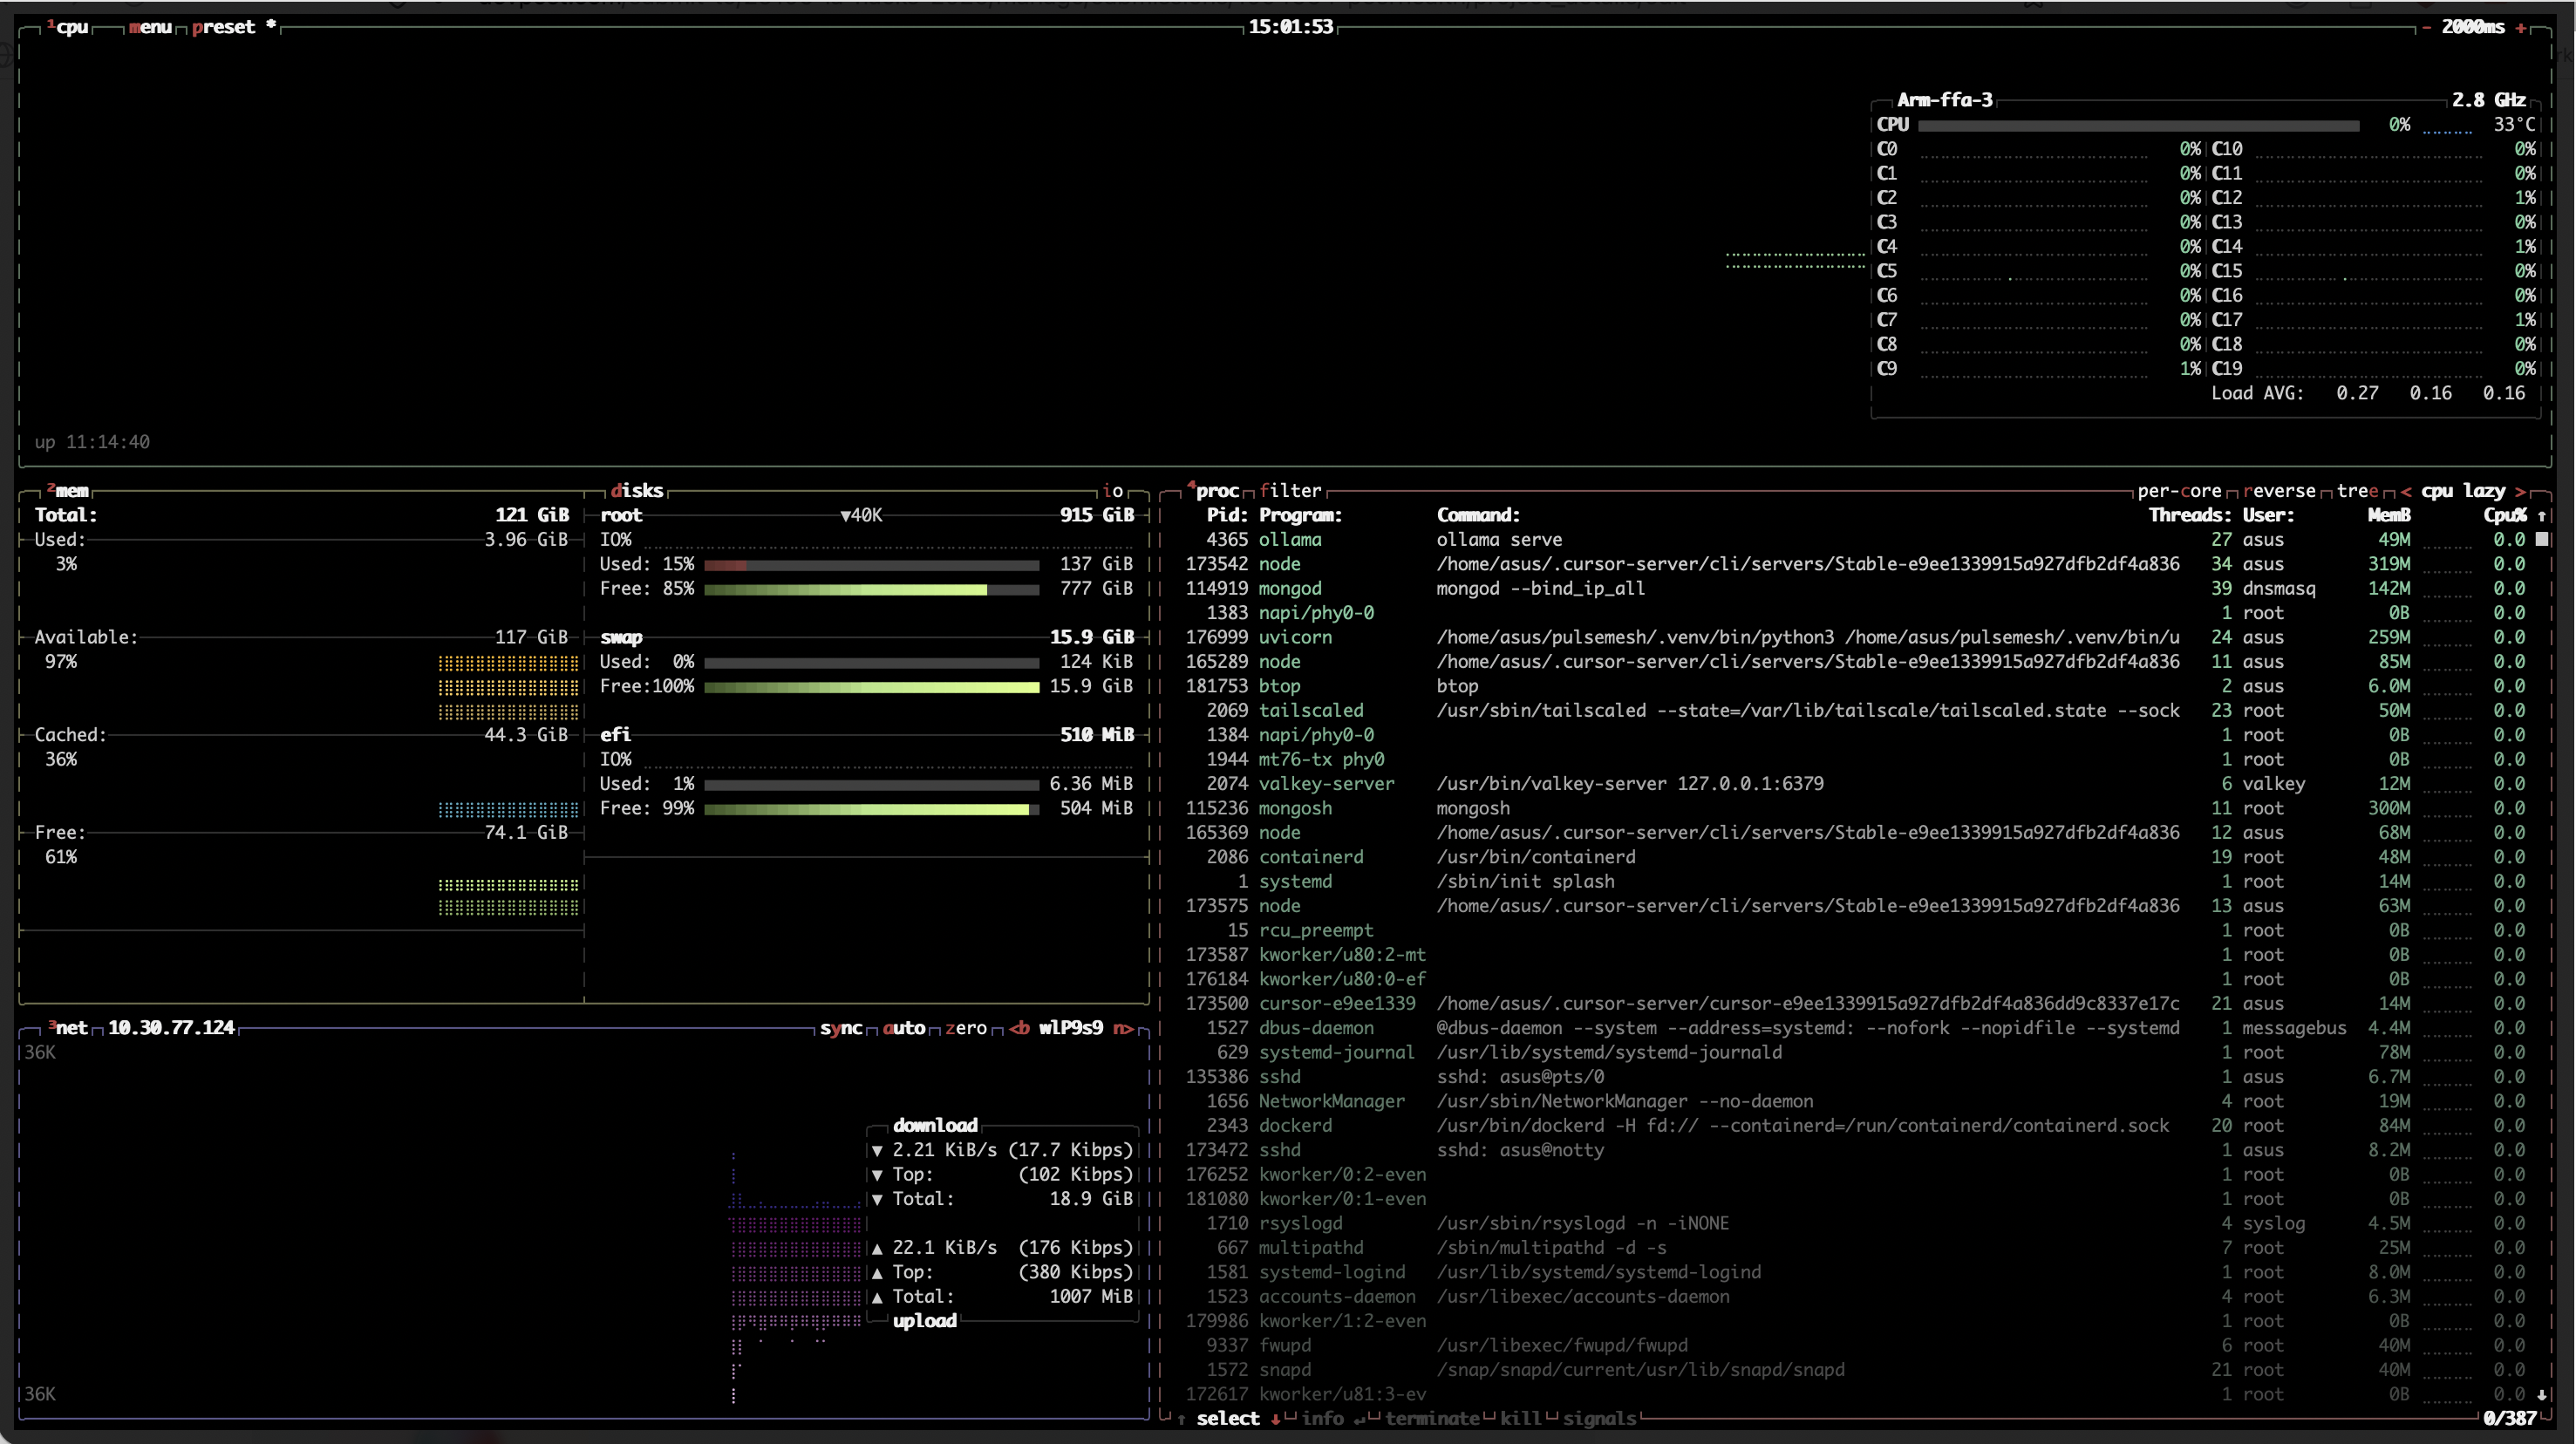Select the ollama serve process row
Screen dimensions: 2576x1444
[1500, 540]
